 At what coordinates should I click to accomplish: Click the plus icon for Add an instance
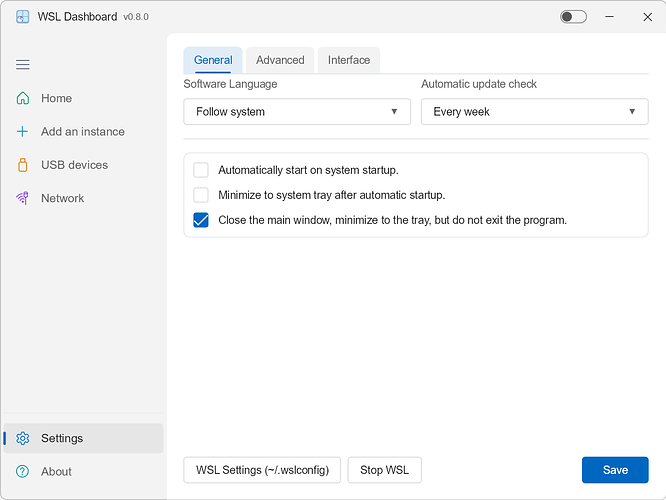(x=23, y=131)
